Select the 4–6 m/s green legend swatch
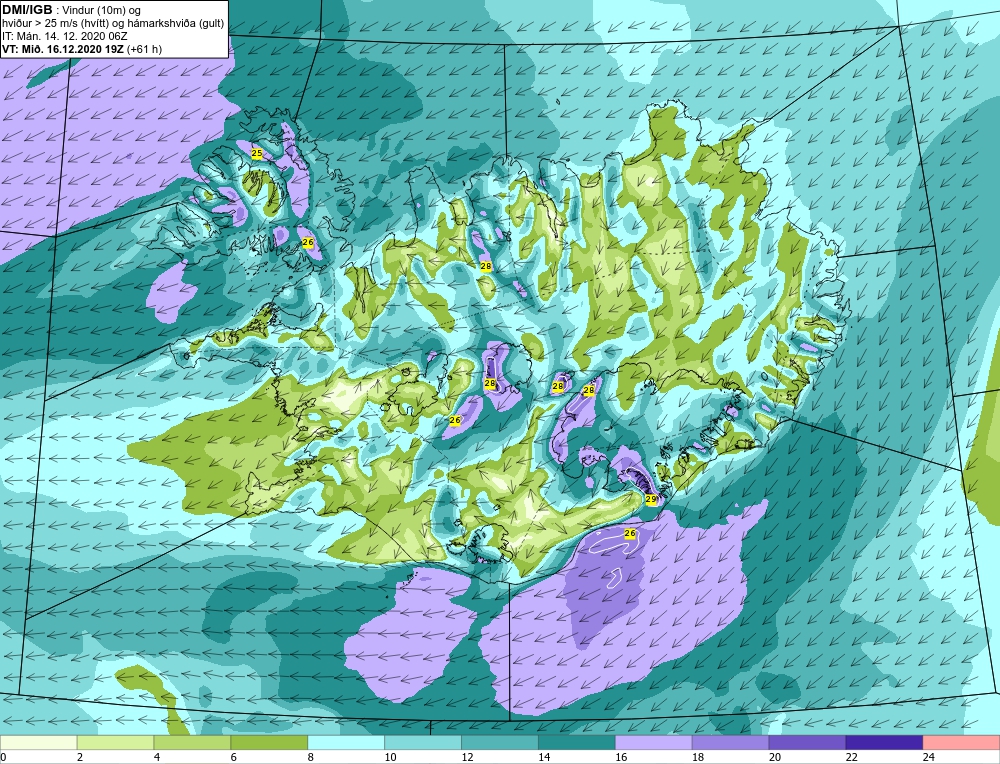 click(x=192, y=743)
